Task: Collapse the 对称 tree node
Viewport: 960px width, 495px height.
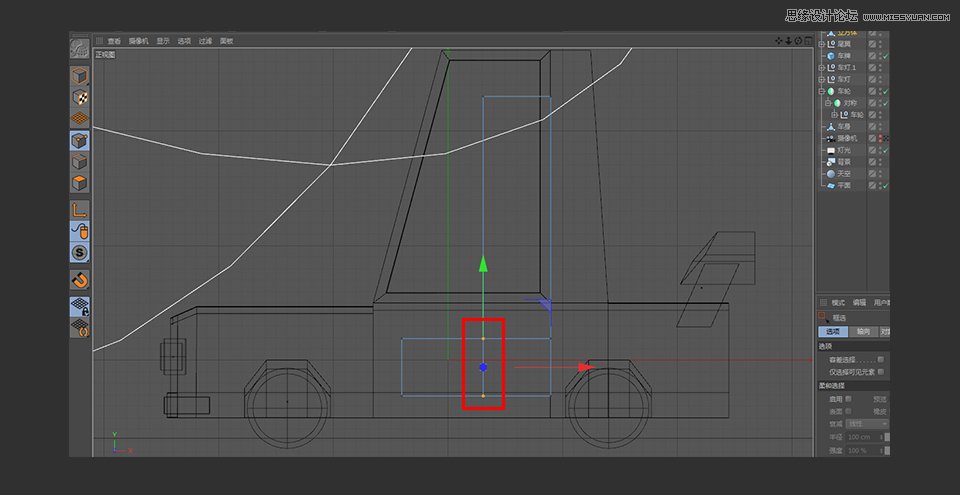Action: pyautogui.click(x=828, y=103)
